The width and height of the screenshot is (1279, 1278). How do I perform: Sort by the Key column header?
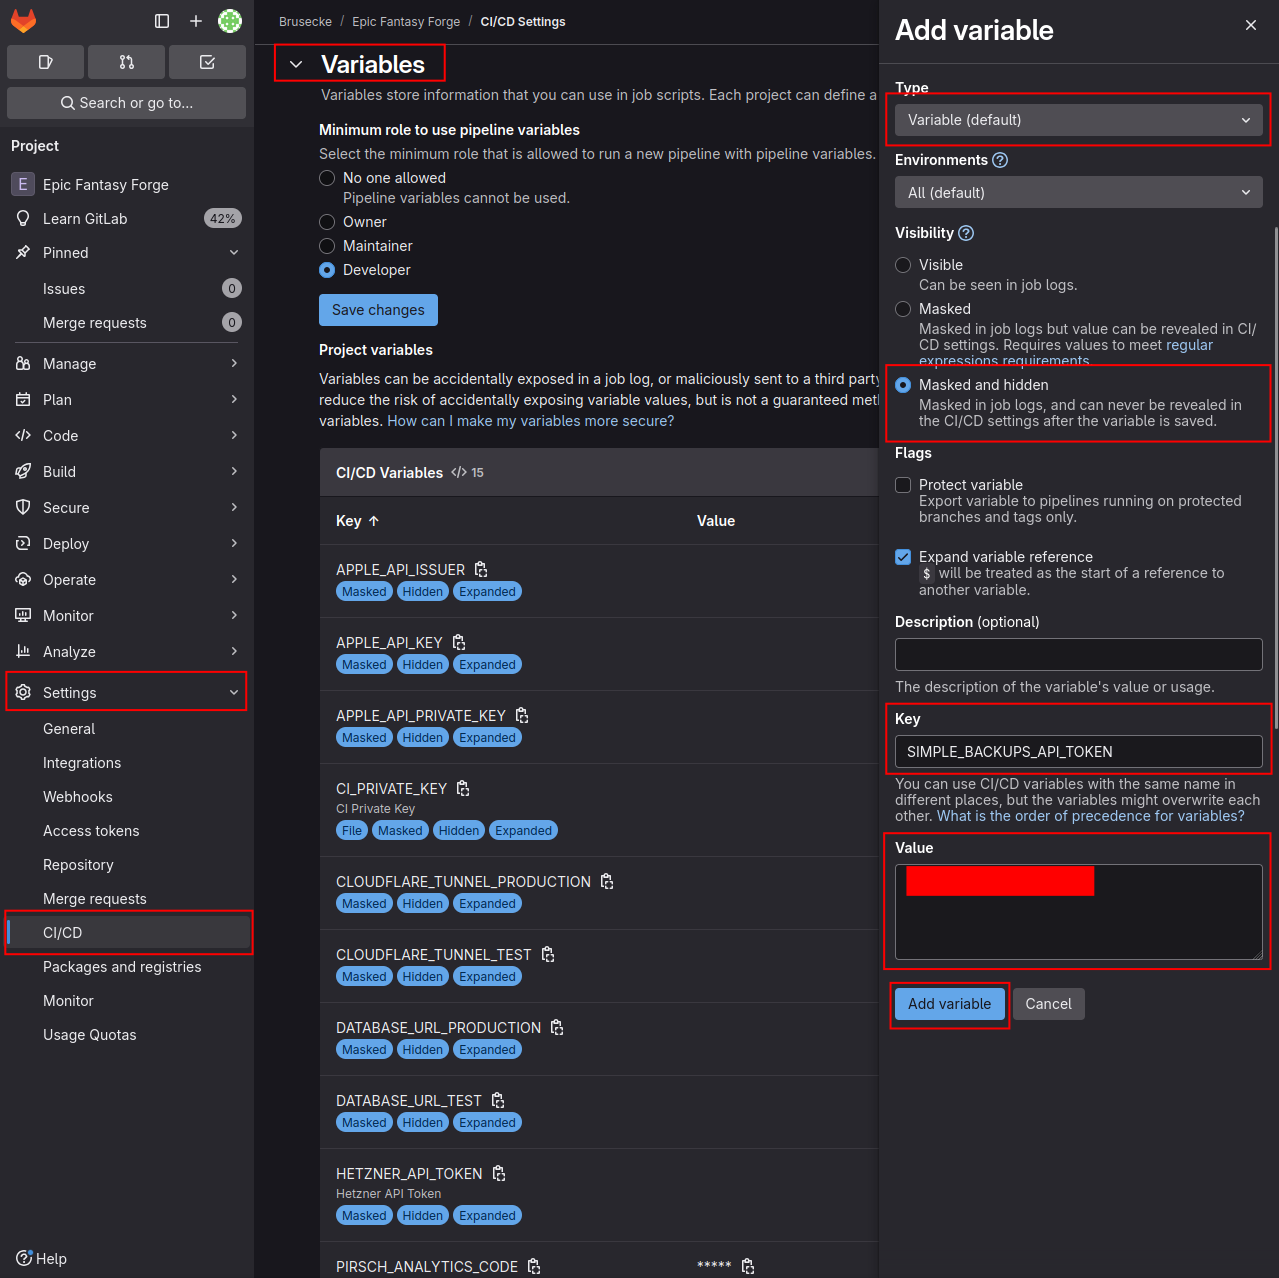tap(357, 521)
